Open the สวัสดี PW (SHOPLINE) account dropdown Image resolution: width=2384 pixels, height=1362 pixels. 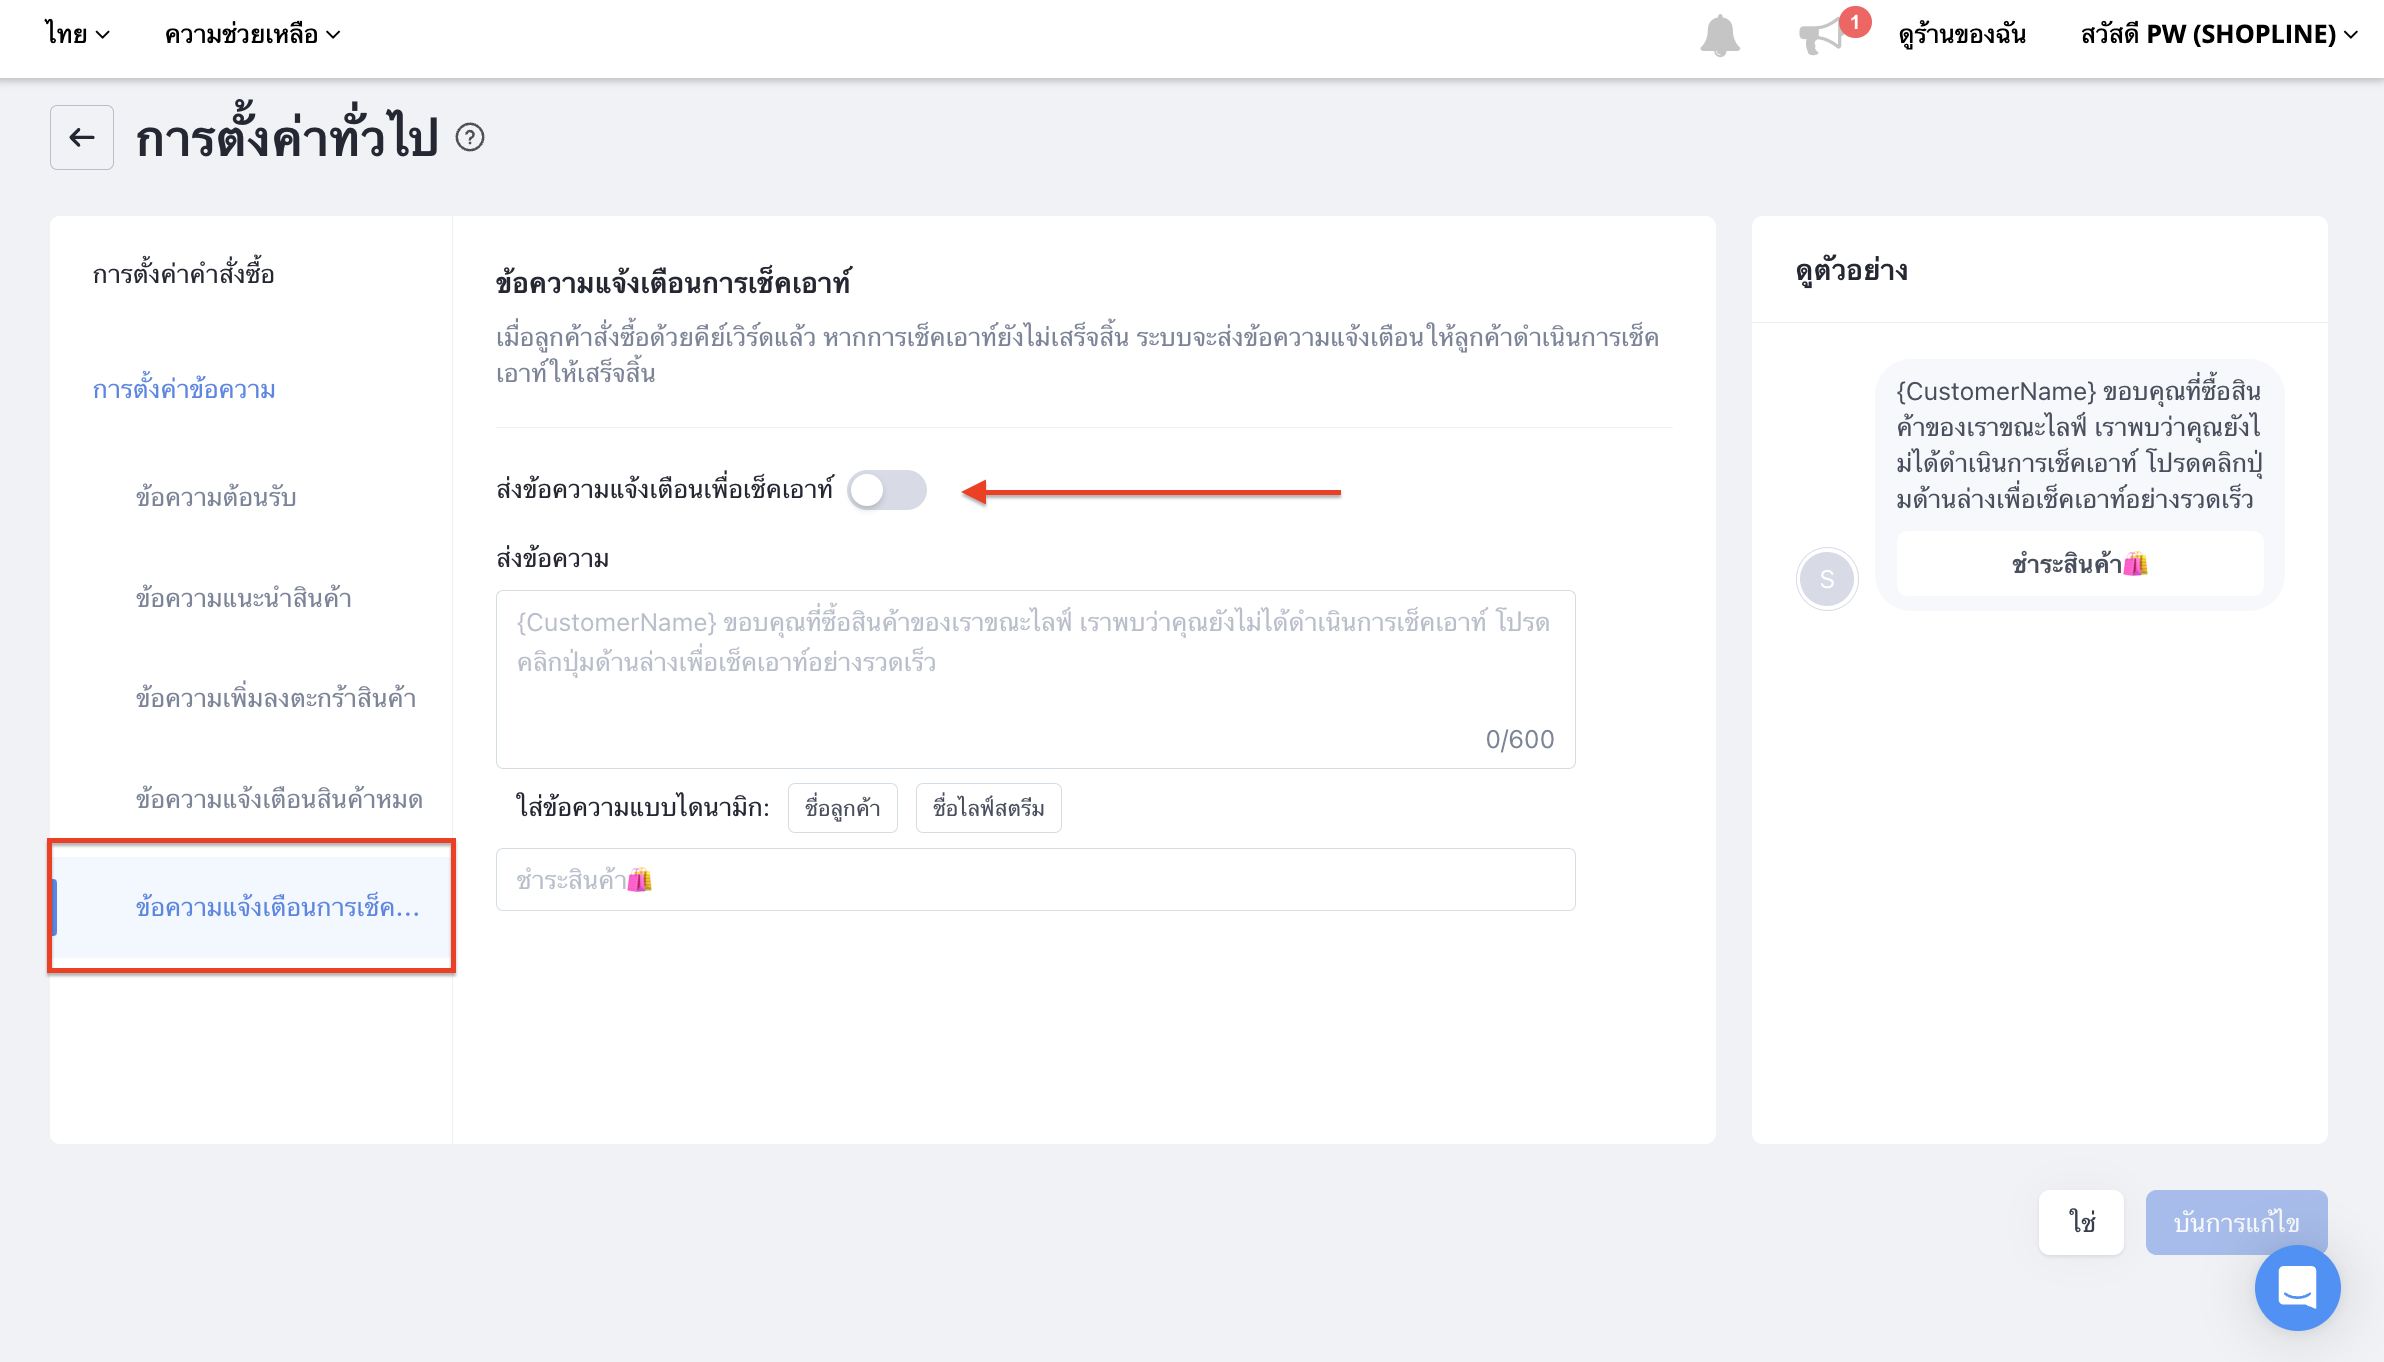point(2219,34)
